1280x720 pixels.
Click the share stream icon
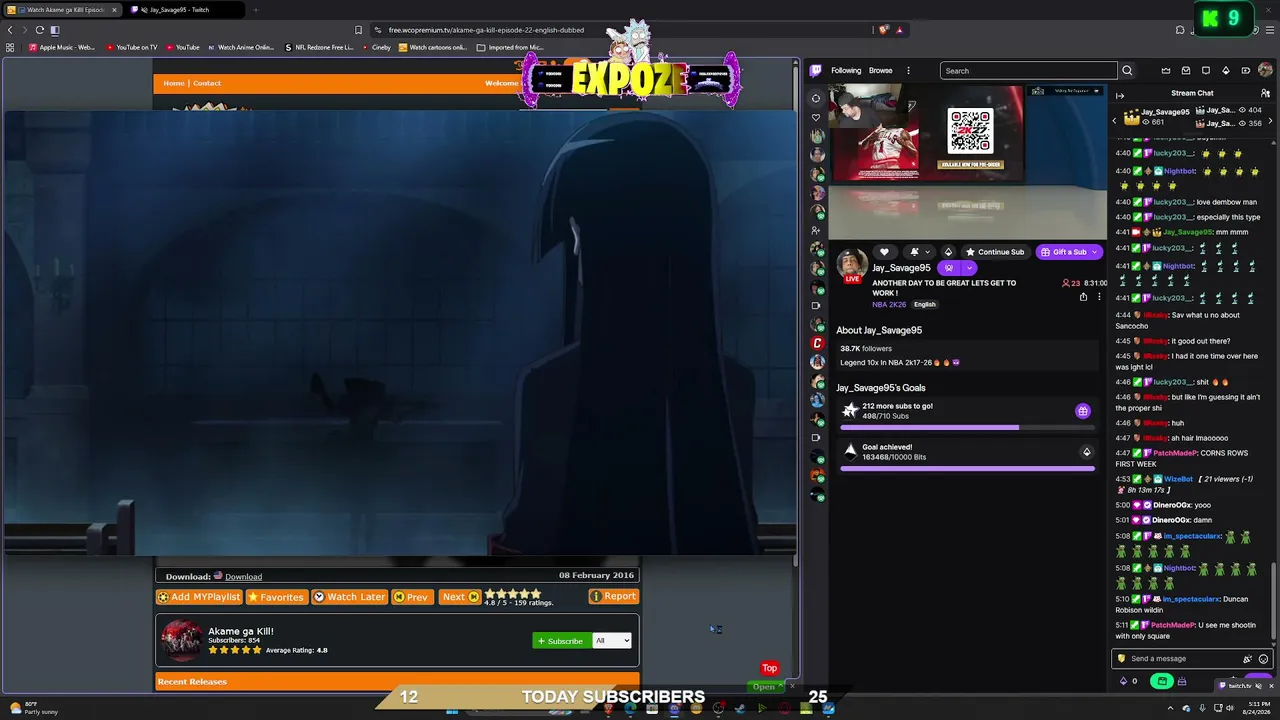(x=1083, y=297)
